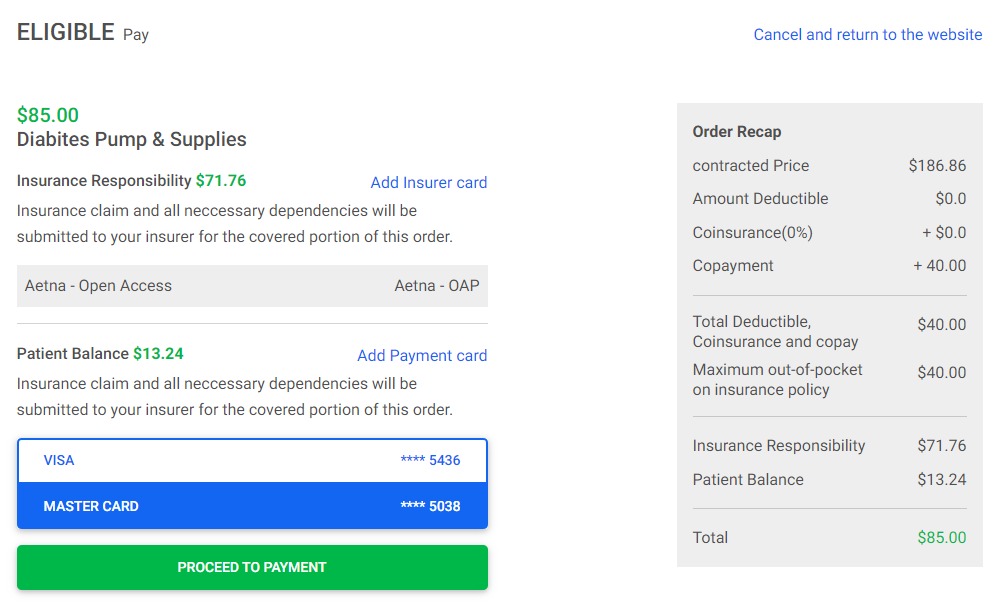This screenshot has width=1001, height=605.
Task: Click the Patient Balance $13.24 heading
Action: click(100, 354)
